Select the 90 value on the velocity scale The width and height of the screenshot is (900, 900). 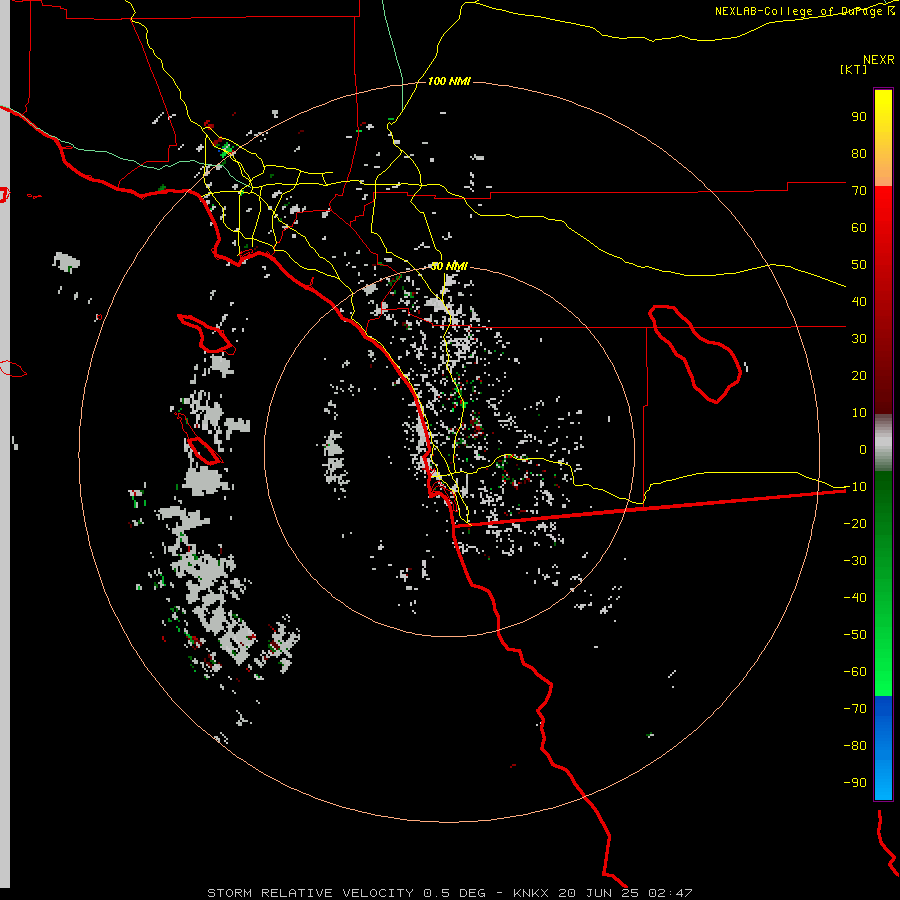click(859, 117)
